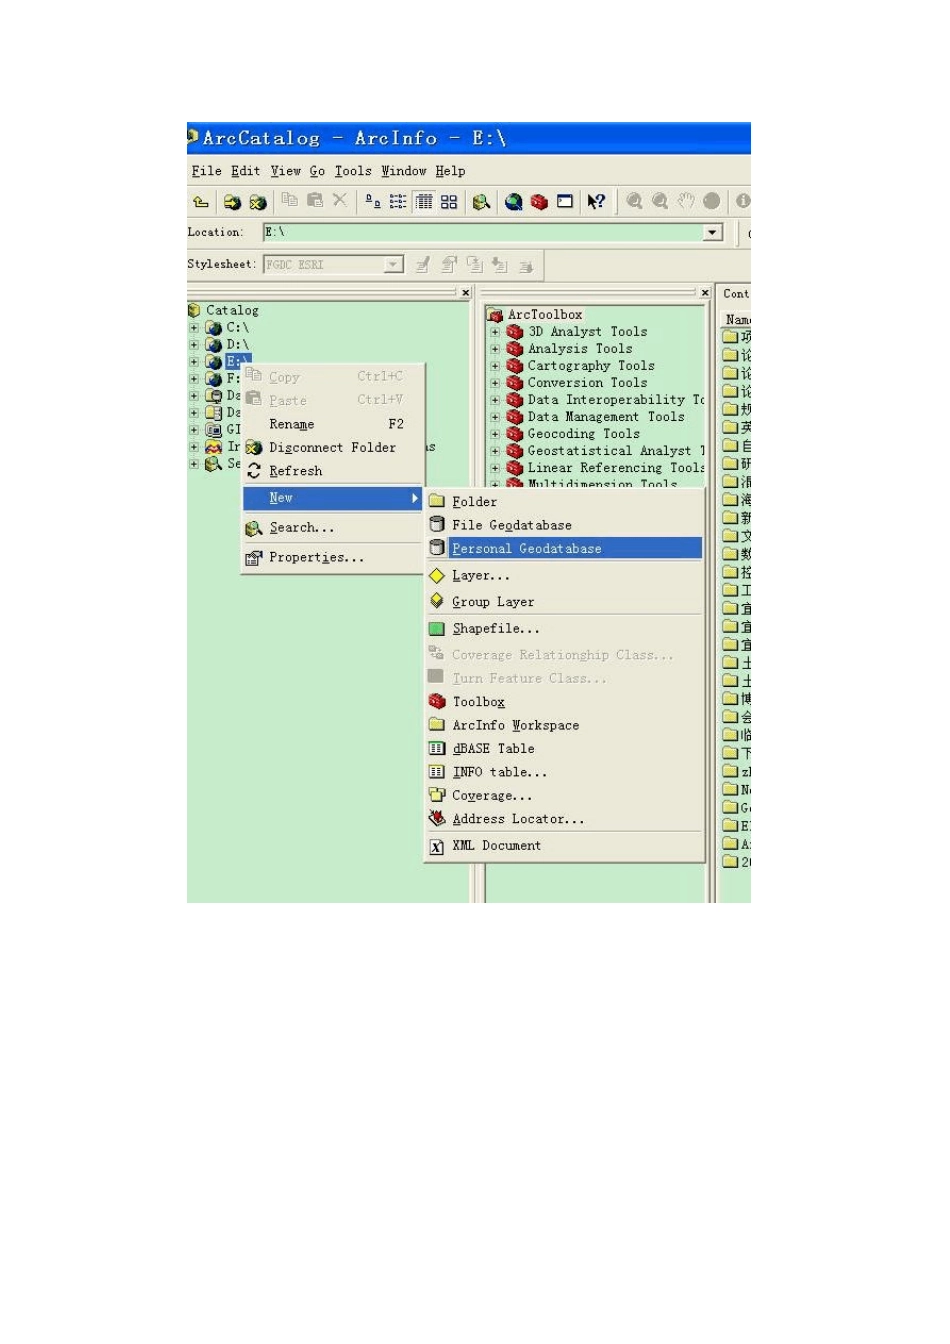Open the Edit menu
The width and height of the screenshot is (950, 1344).
pos(245,171)
